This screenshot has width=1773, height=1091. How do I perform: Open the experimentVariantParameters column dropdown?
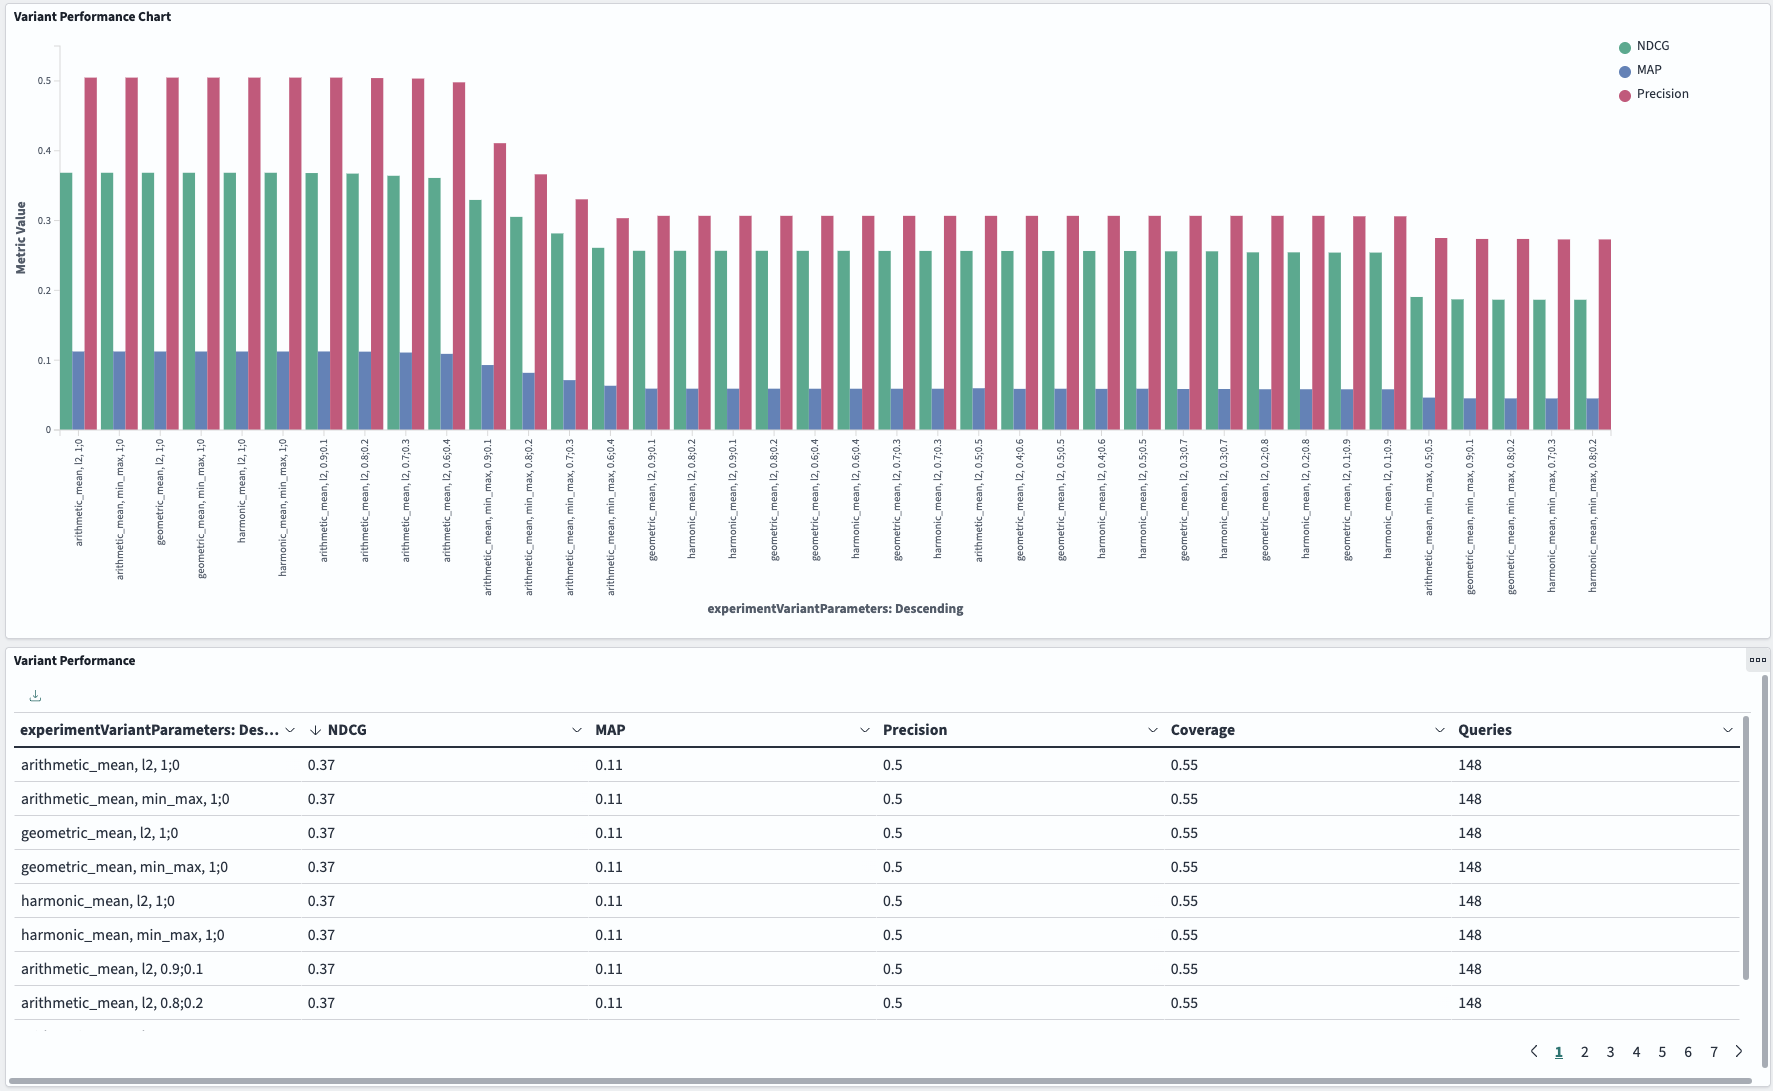tap(291, 730)
